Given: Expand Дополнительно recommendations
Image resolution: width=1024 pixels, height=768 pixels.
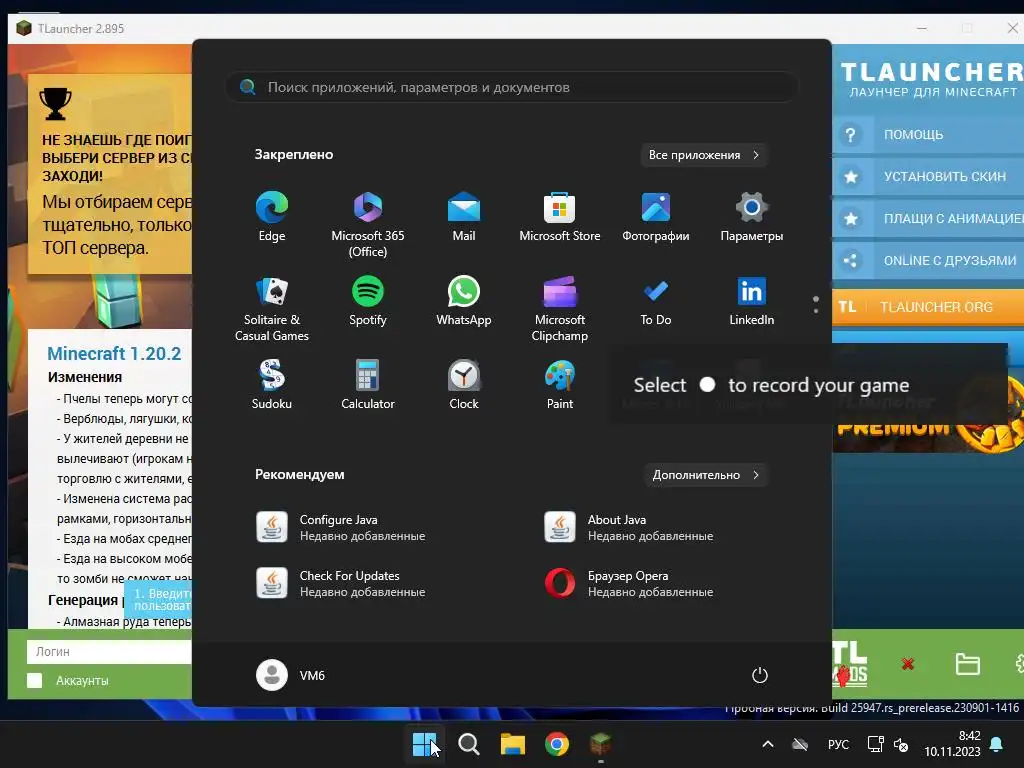Looking at the screenshot, I should pyautogui.click(x=705, y=475).
